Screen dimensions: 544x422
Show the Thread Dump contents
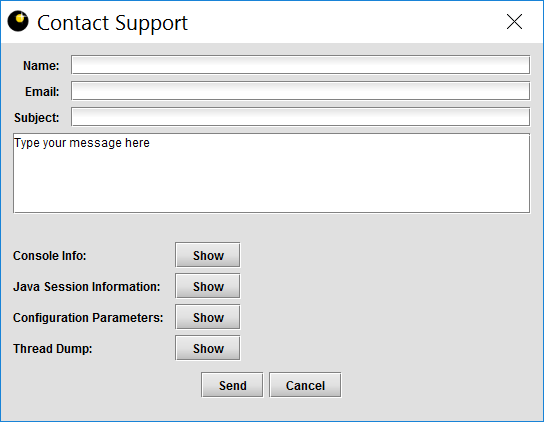(208, 348)
